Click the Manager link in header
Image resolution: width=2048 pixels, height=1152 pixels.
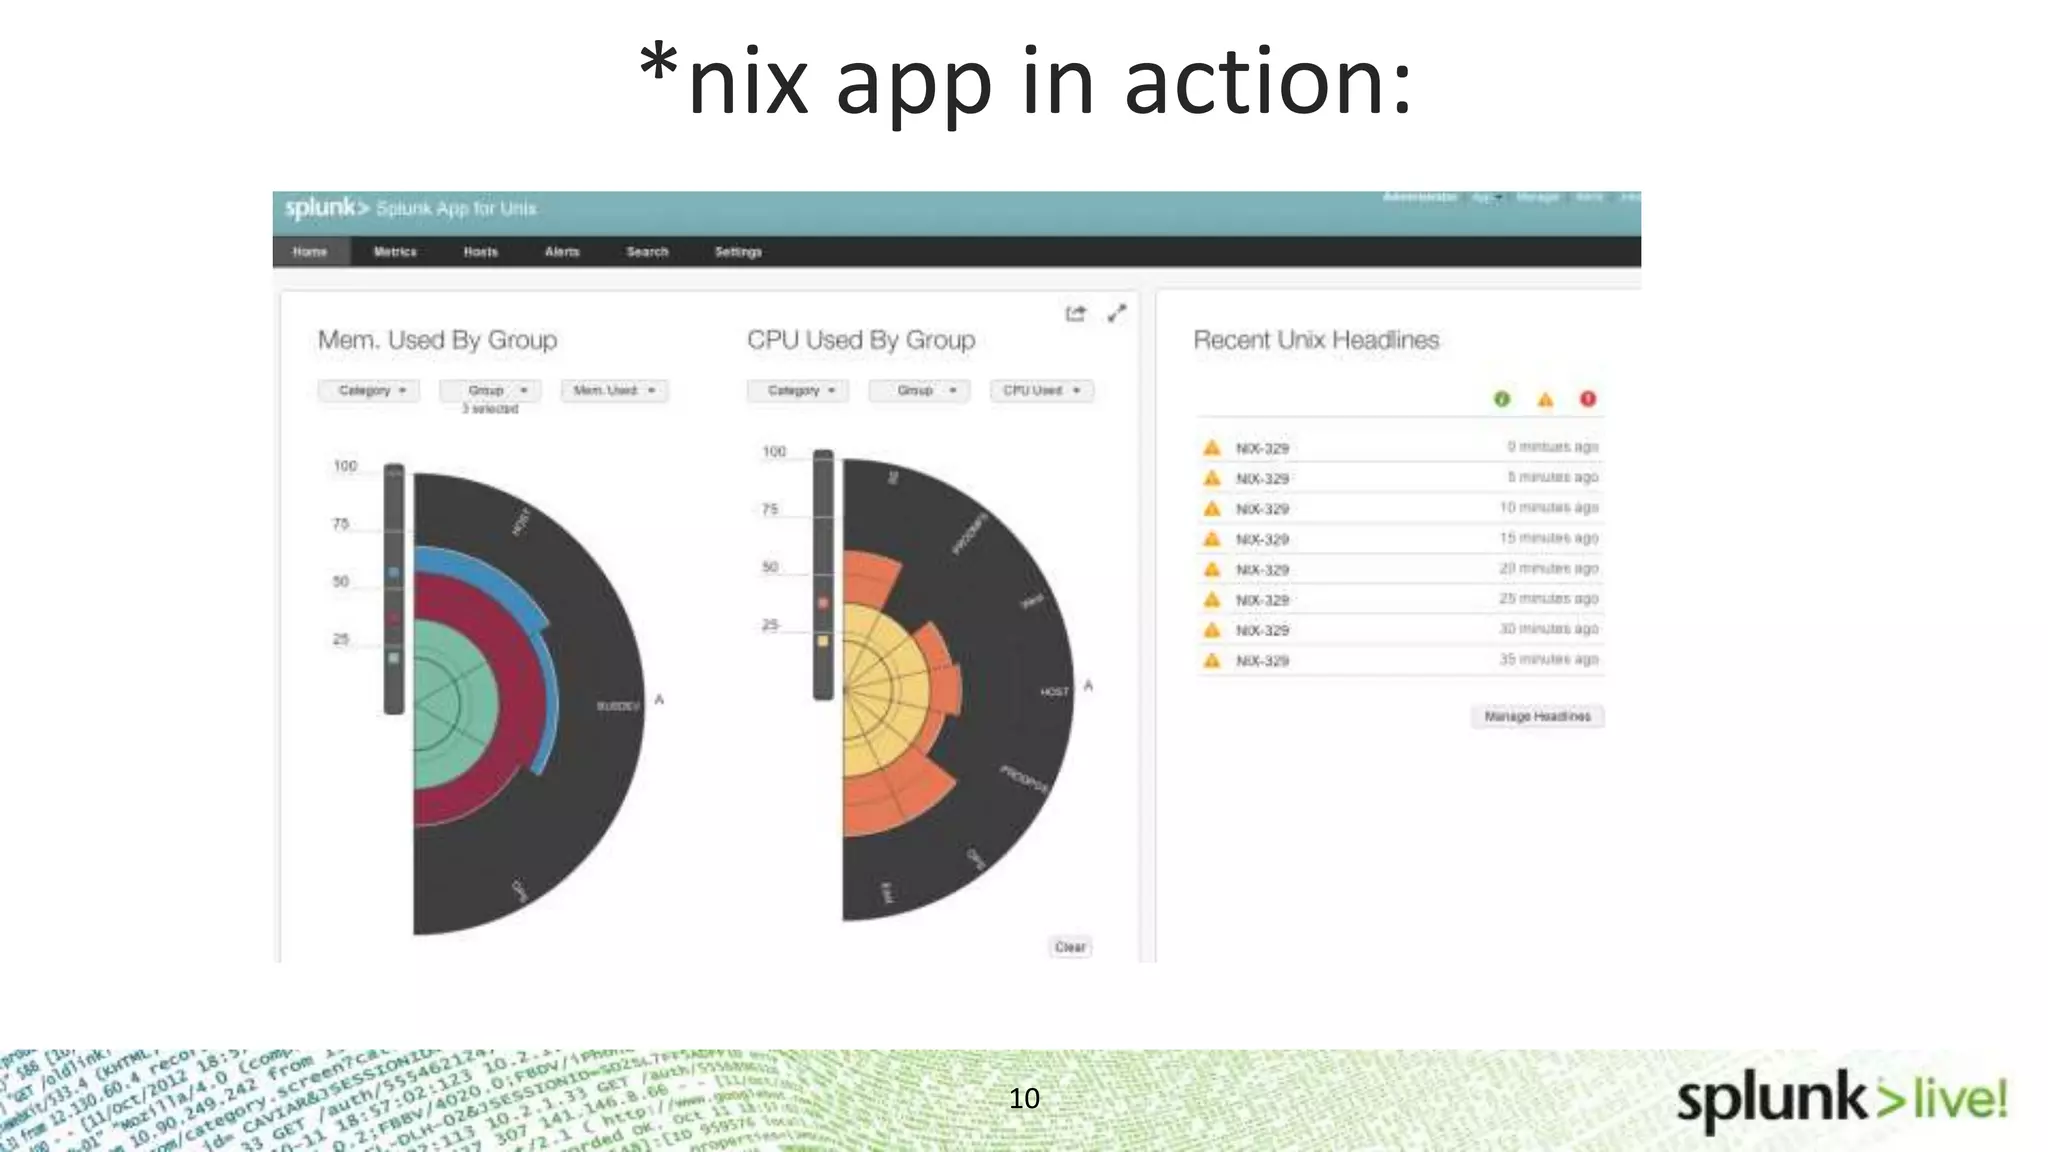click(x=1538, y=197)
